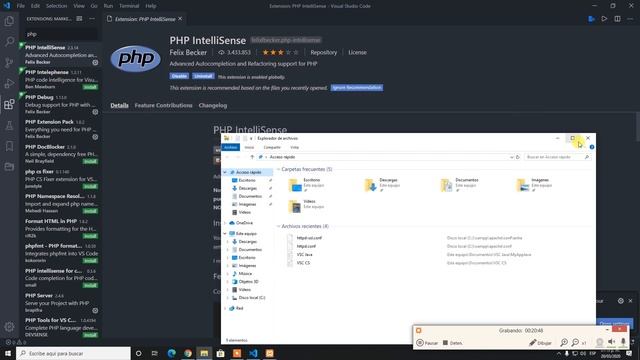This screenshot has width=640, height=360.
Task: Click the Windows Start button
Action: [8, 353]
